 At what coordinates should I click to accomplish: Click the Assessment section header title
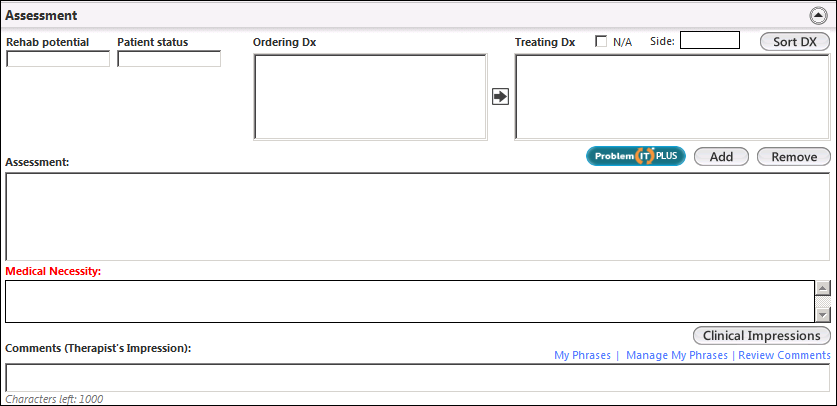coord(42,16)
